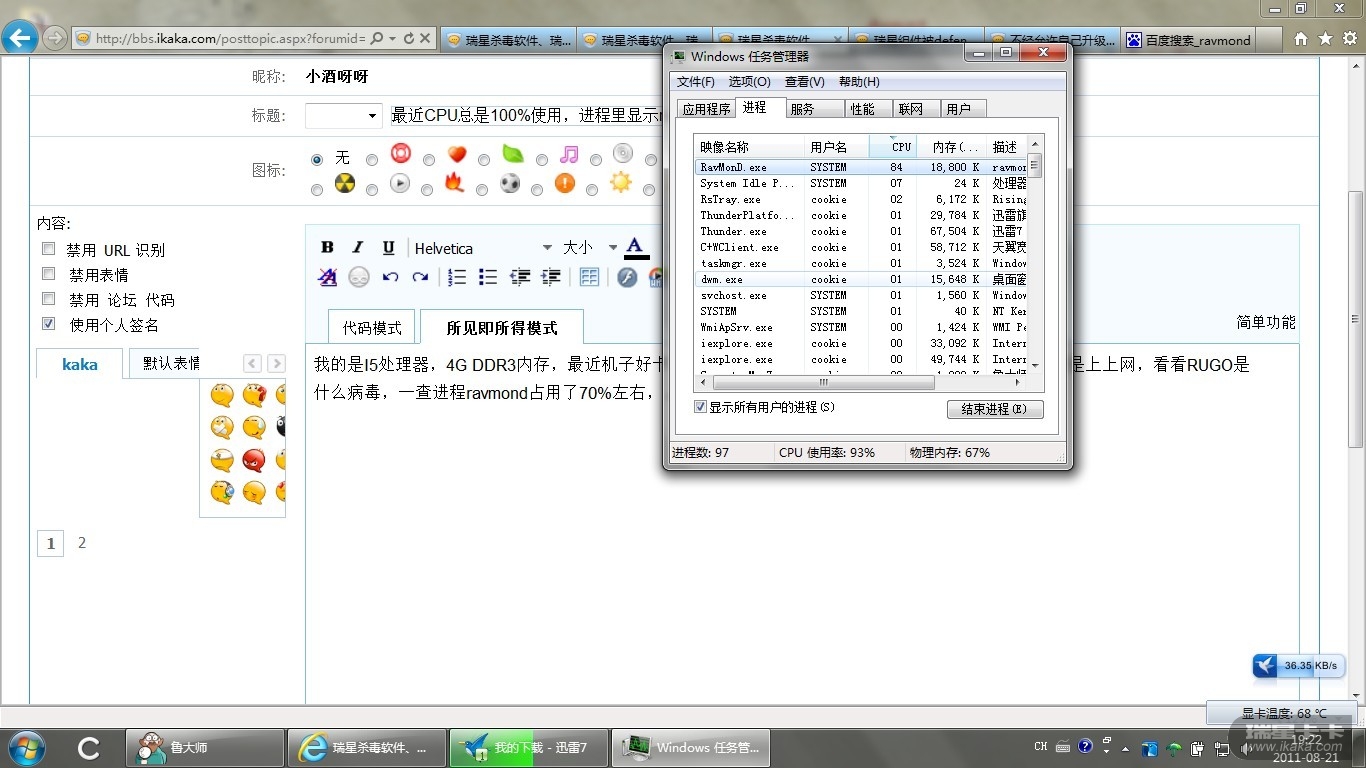1366x768 pixels.
Task: Open the 选项(O) menu in Task Manager
Action: click(x=749, y=82)
